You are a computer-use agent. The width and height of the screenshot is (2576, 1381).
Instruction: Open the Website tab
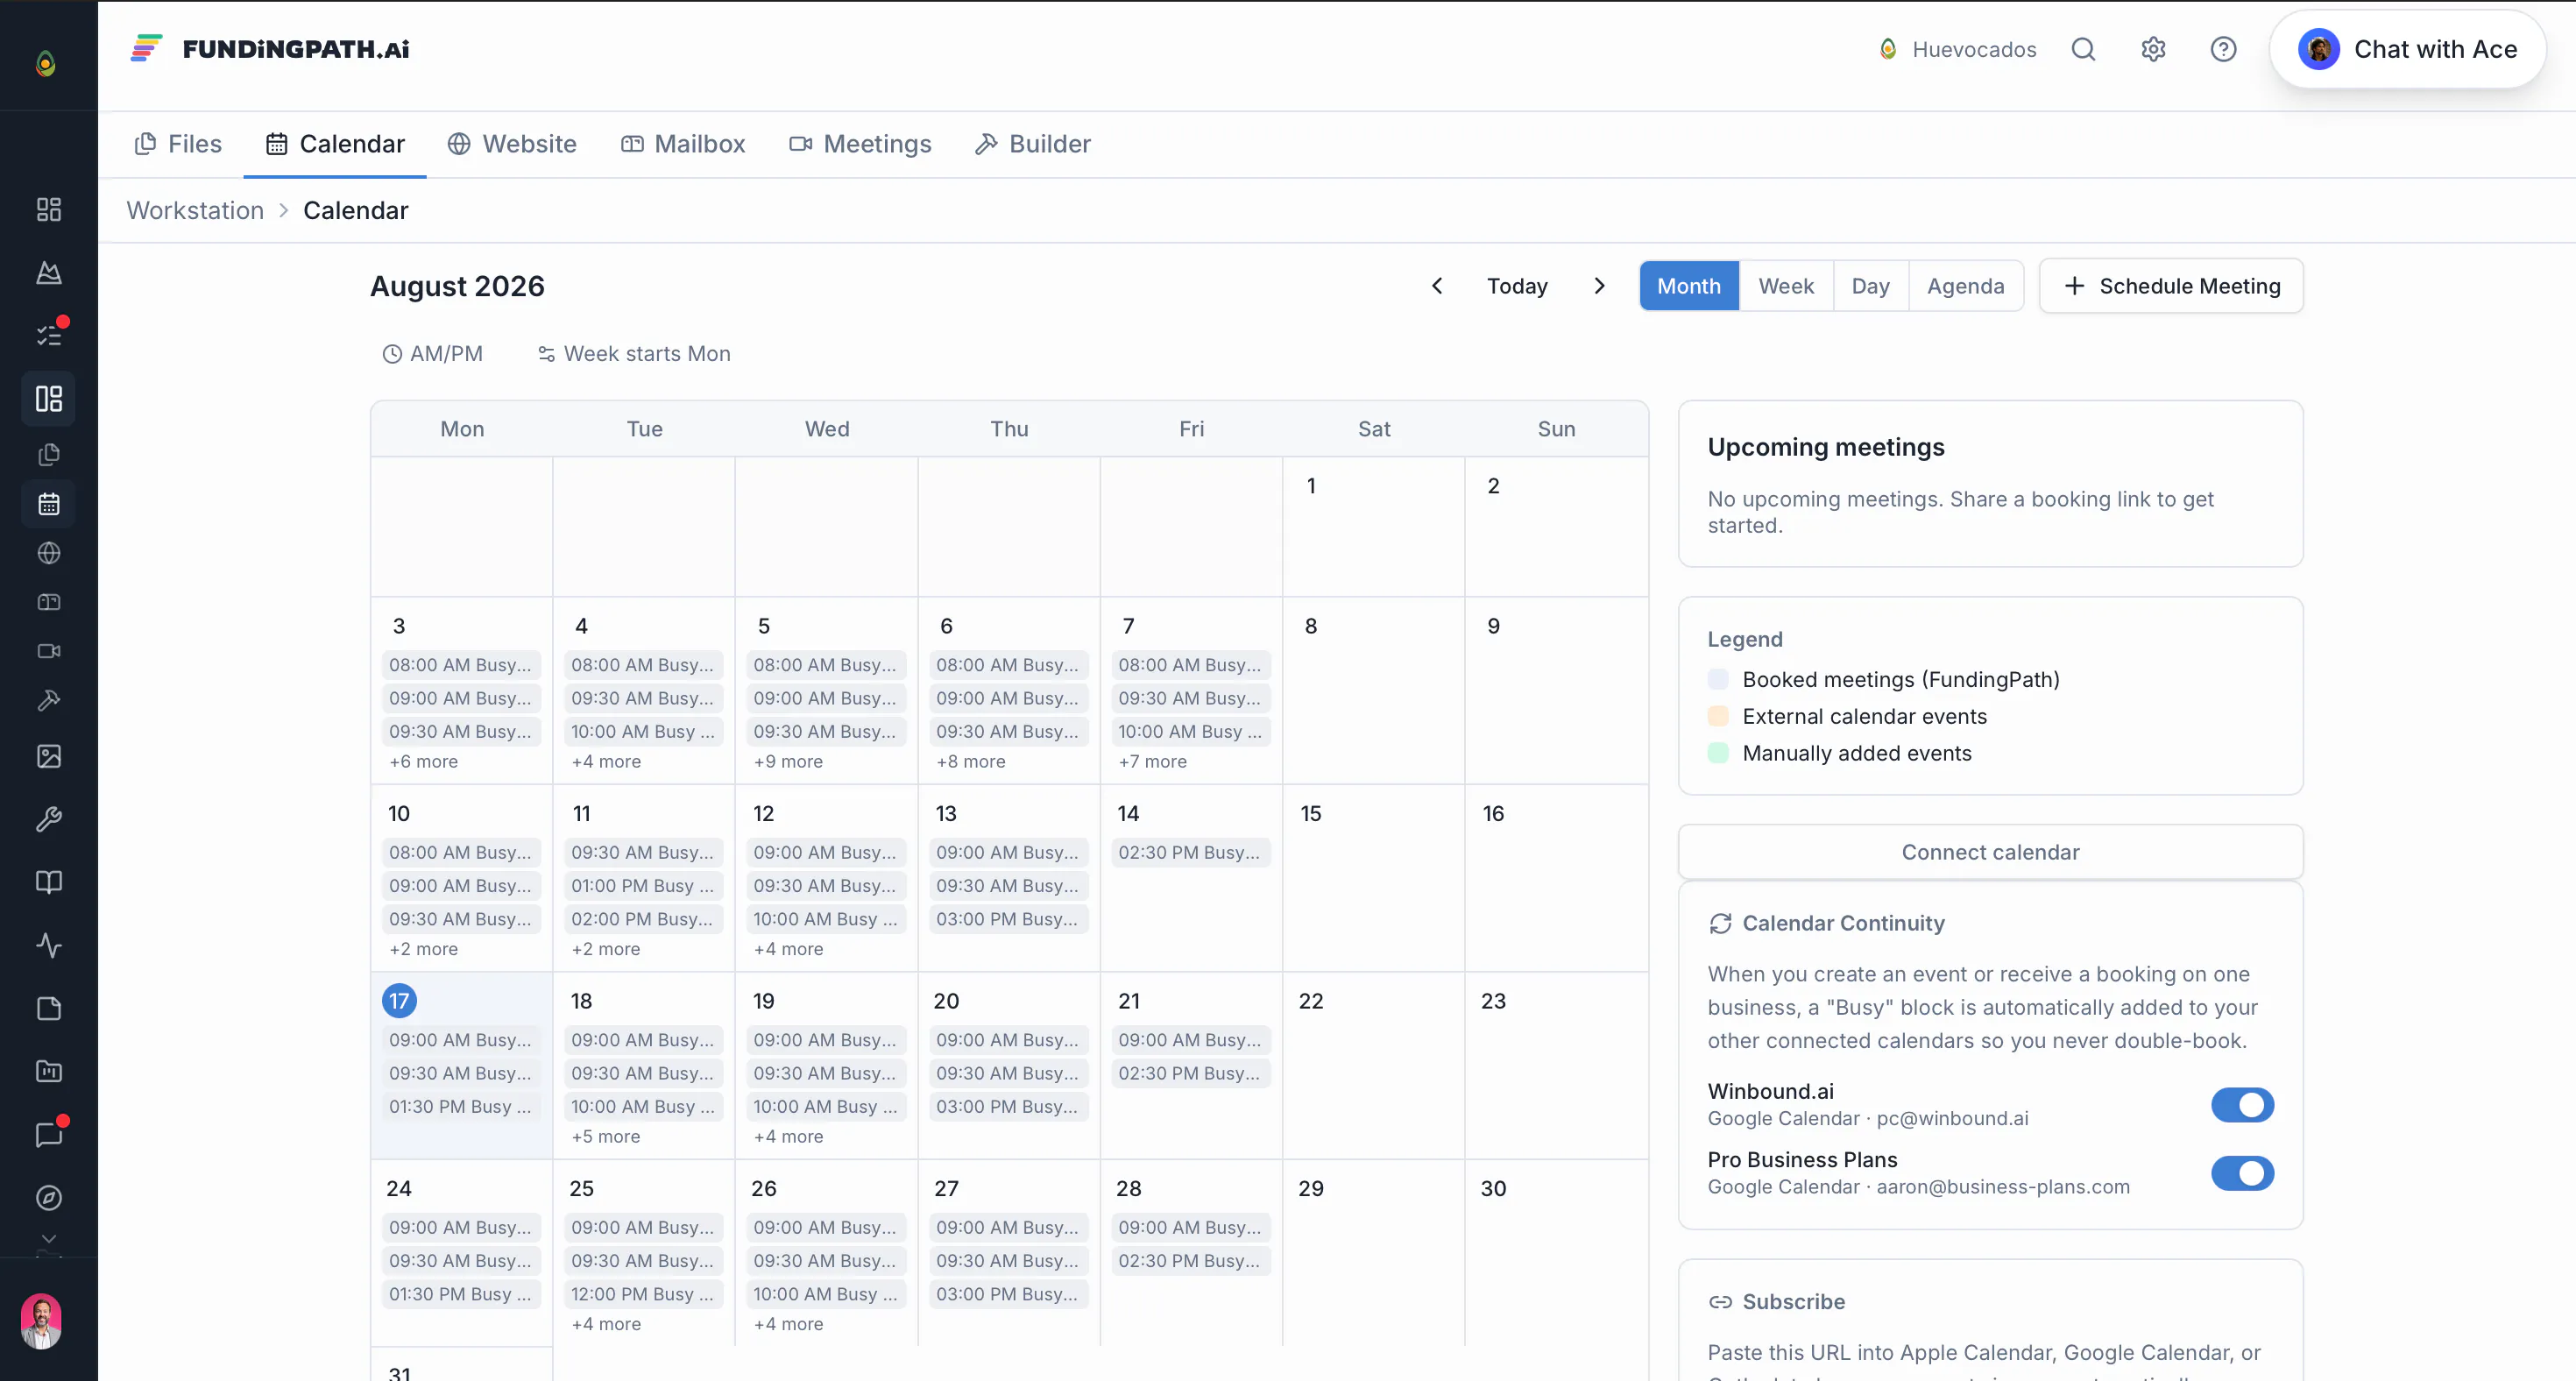point(512,144)
